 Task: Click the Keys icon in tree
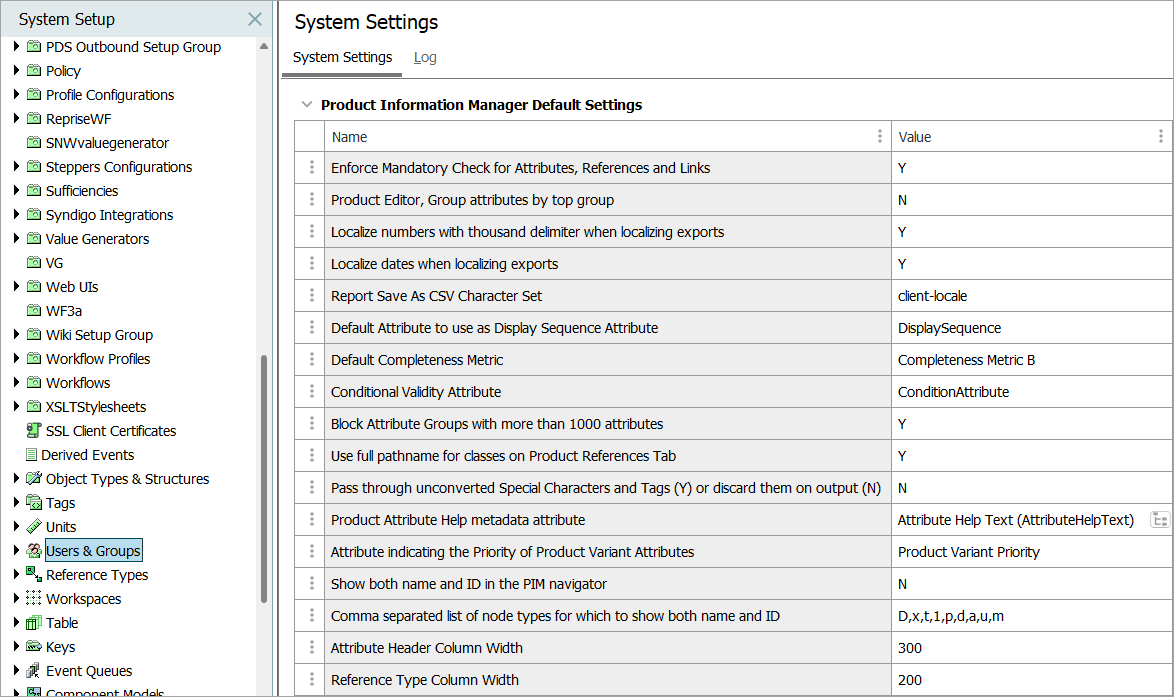click(x=34, y=647)
